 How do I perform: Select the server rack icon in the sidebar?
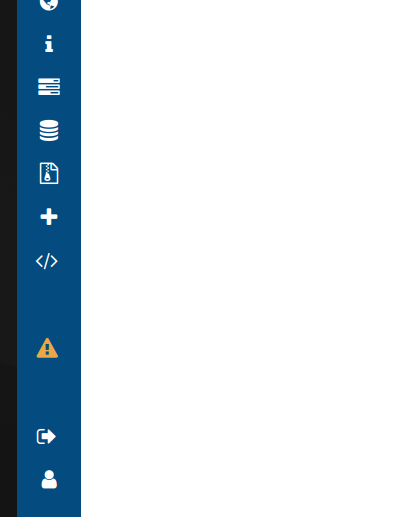coord(49,87)
